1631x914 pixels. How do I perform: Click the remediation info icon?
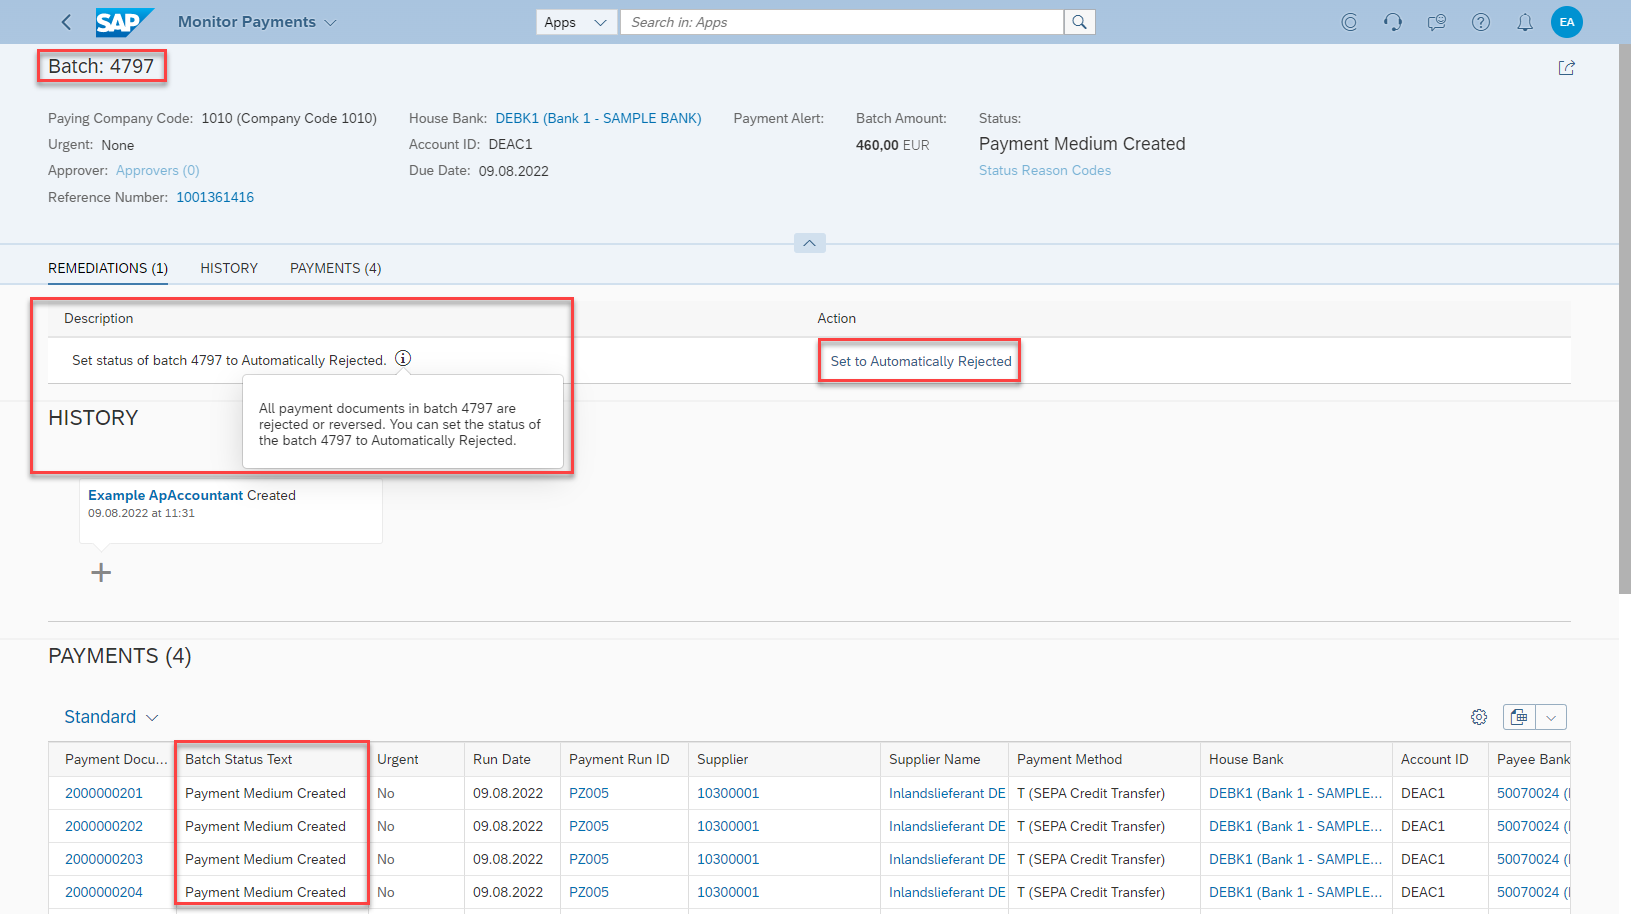pyautogui.click(x=403, y=358)
